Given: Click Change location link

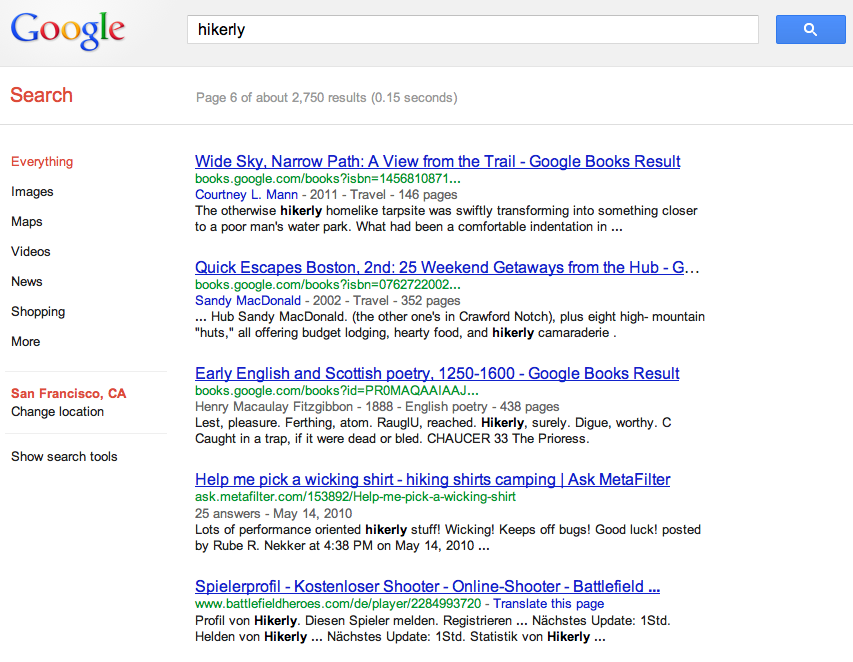Looking at the screenshot, I should (57, 412).
